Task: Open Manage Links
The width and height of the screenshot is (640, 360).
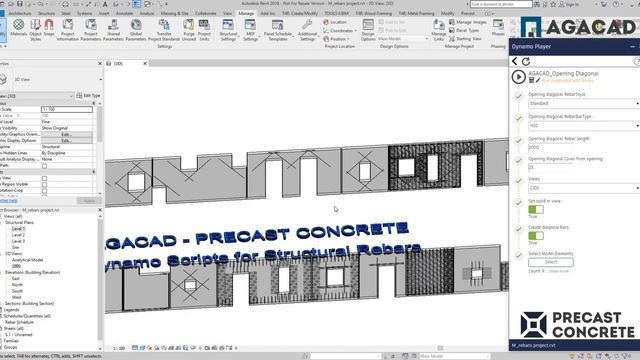Action: click(439, 29)
